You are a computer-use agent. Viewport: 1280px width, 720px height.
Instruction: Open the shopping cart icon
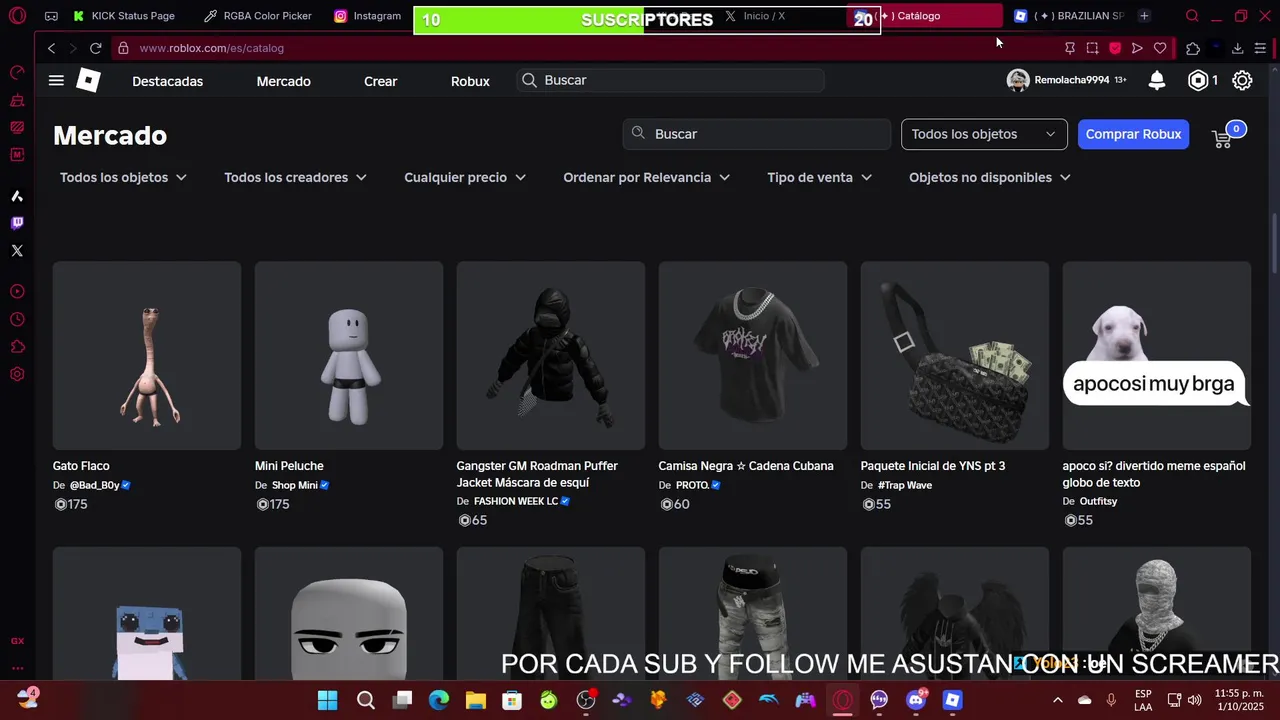pos(1222,138)
